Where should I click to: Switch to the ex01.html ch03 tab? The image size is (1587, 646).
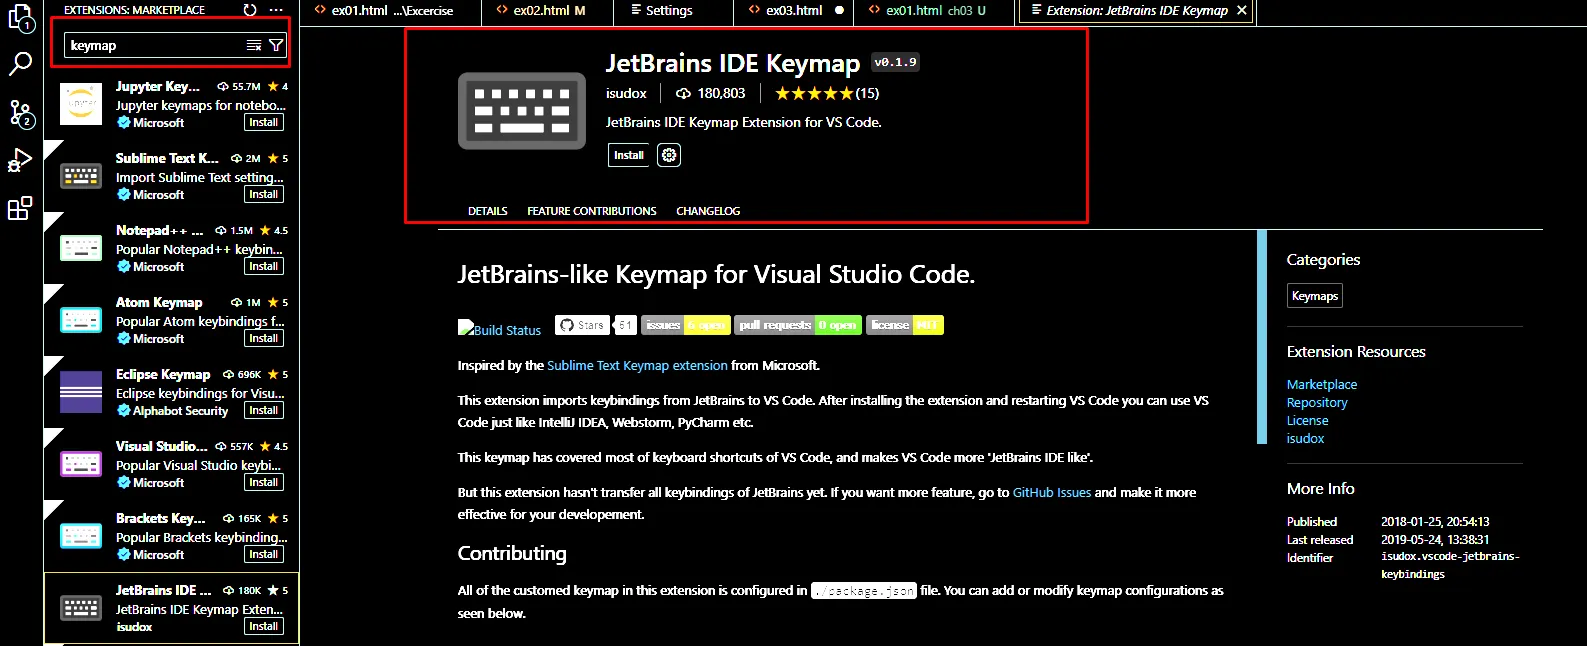click(x=935, y=11)
